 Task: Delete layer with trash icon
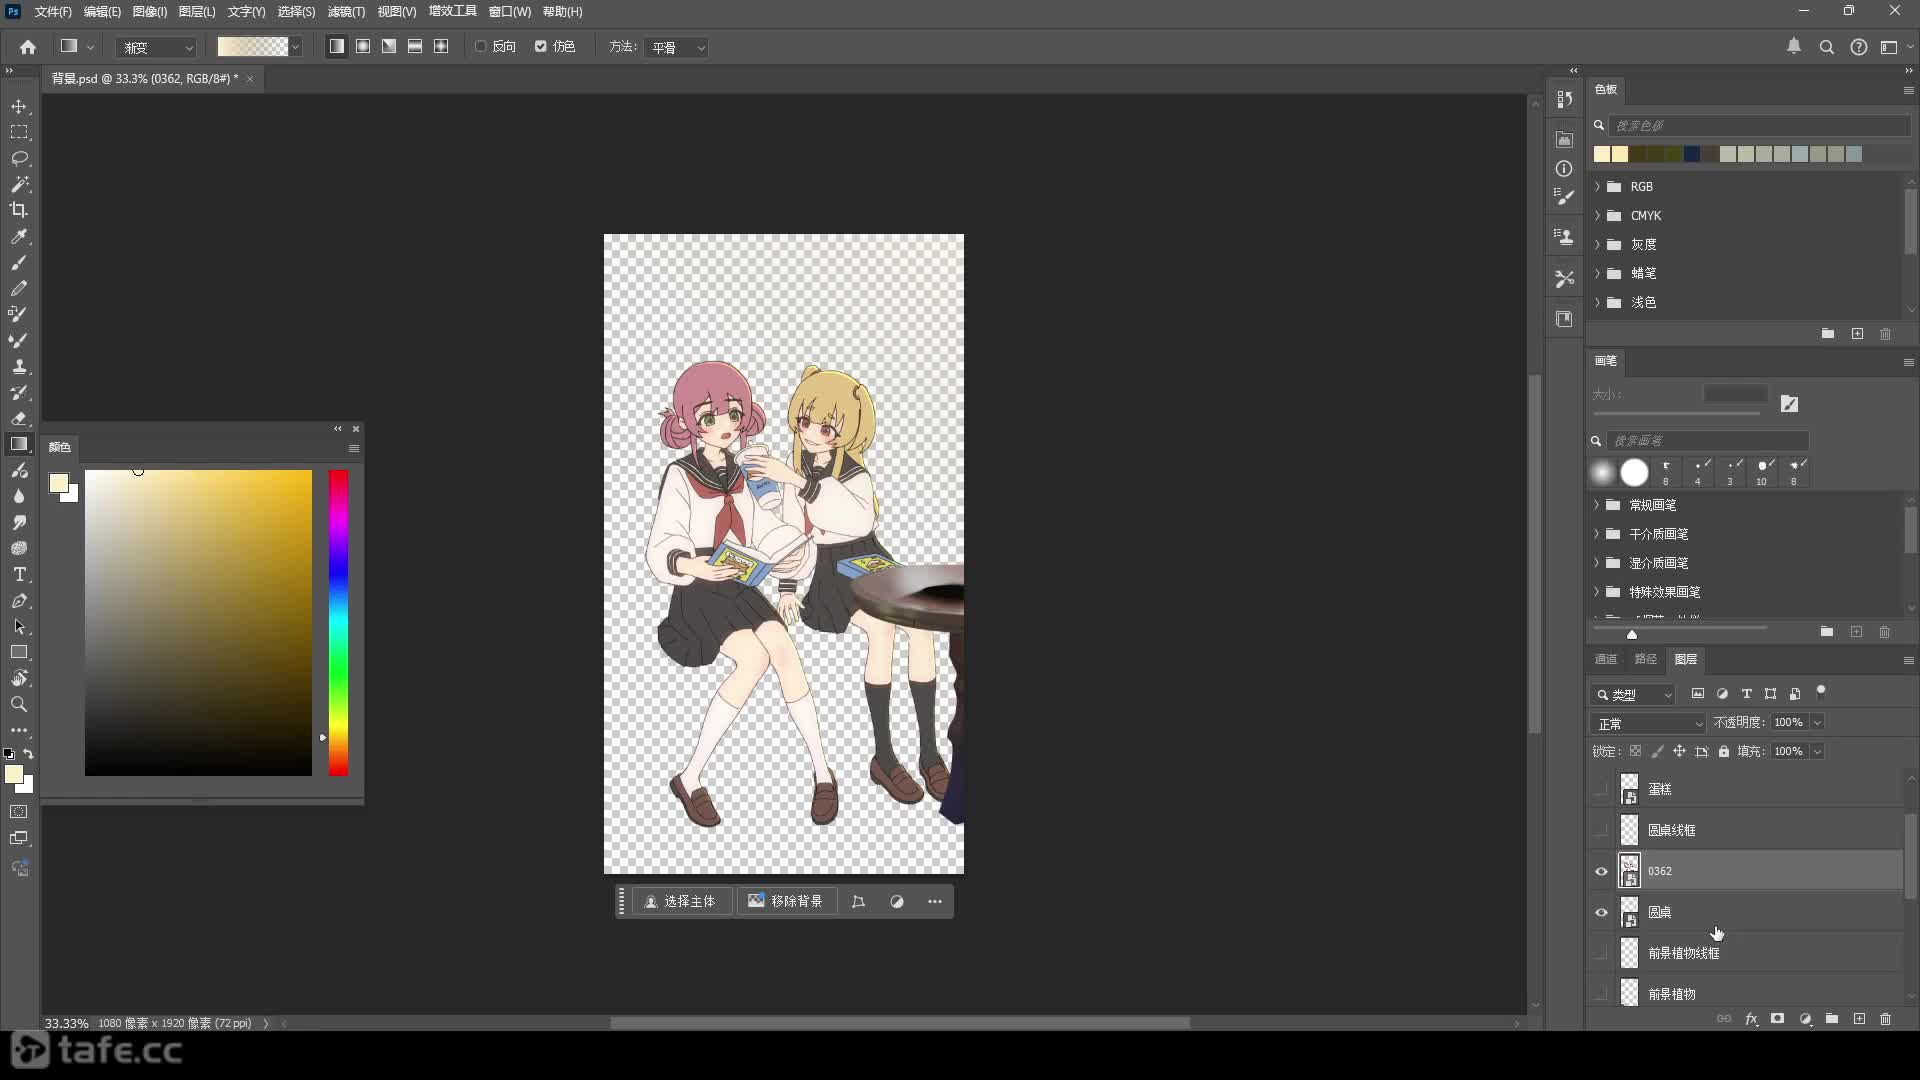coord(1885,1019)
